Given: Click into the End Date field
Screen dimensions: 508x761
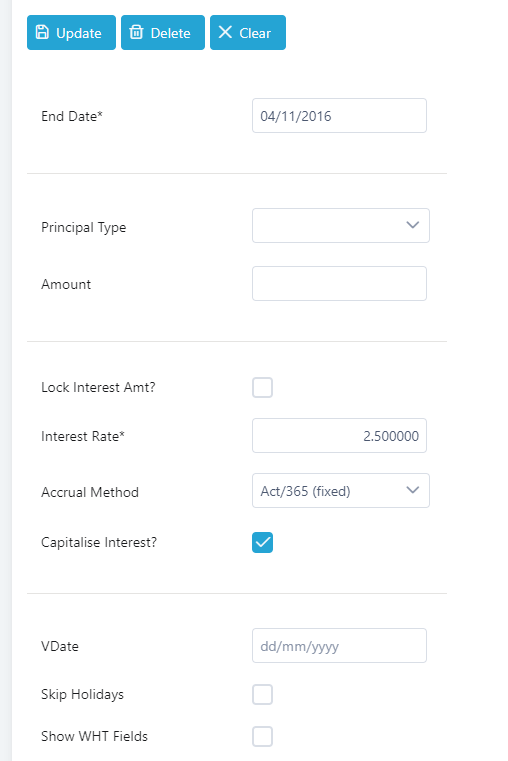Looking at the screenshot, I should 339,116.
